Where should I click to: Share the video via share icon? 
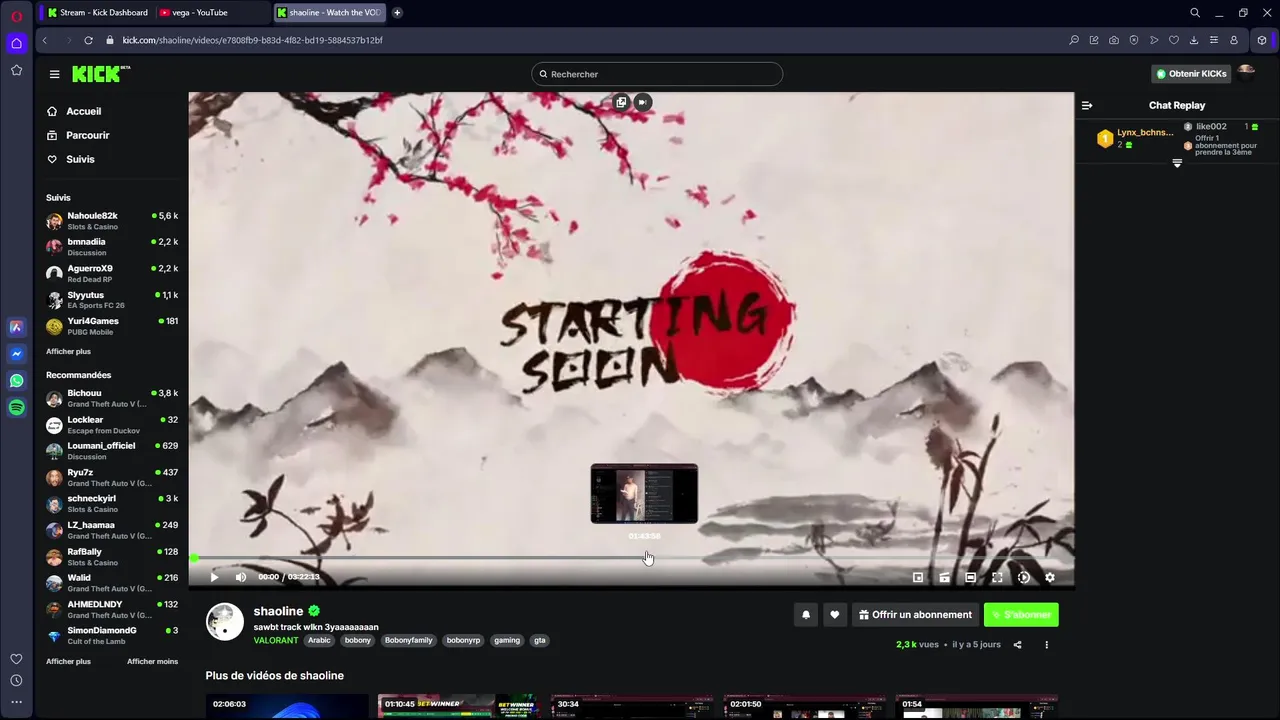coord(1018,645)
